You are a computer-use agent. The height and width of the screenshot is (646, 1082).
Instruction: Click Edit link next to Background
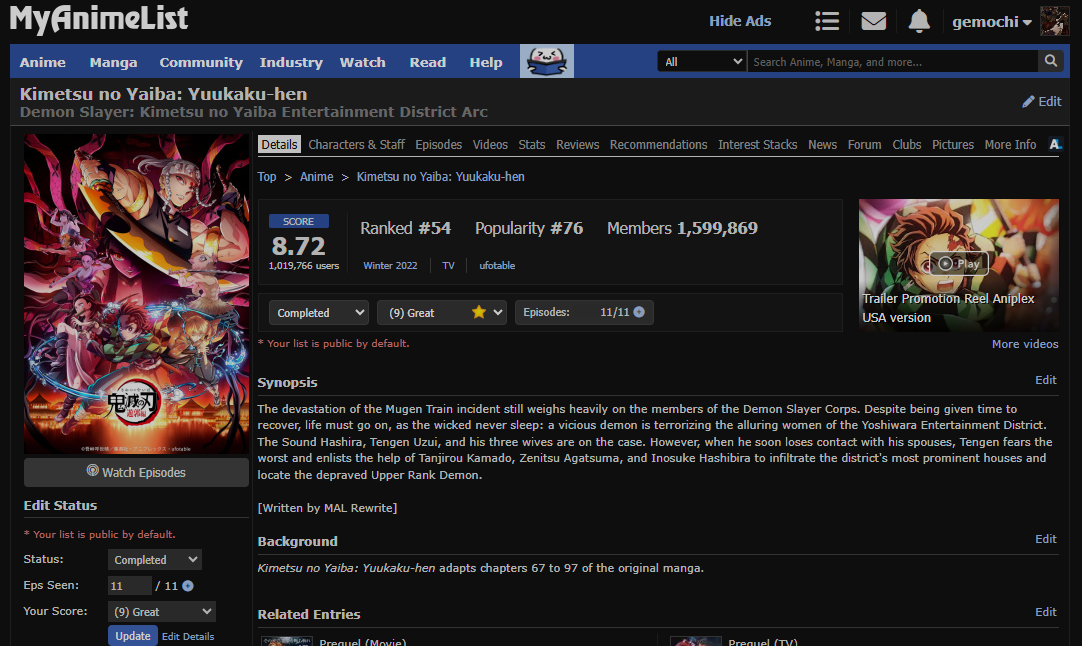tap(1045, 538)
